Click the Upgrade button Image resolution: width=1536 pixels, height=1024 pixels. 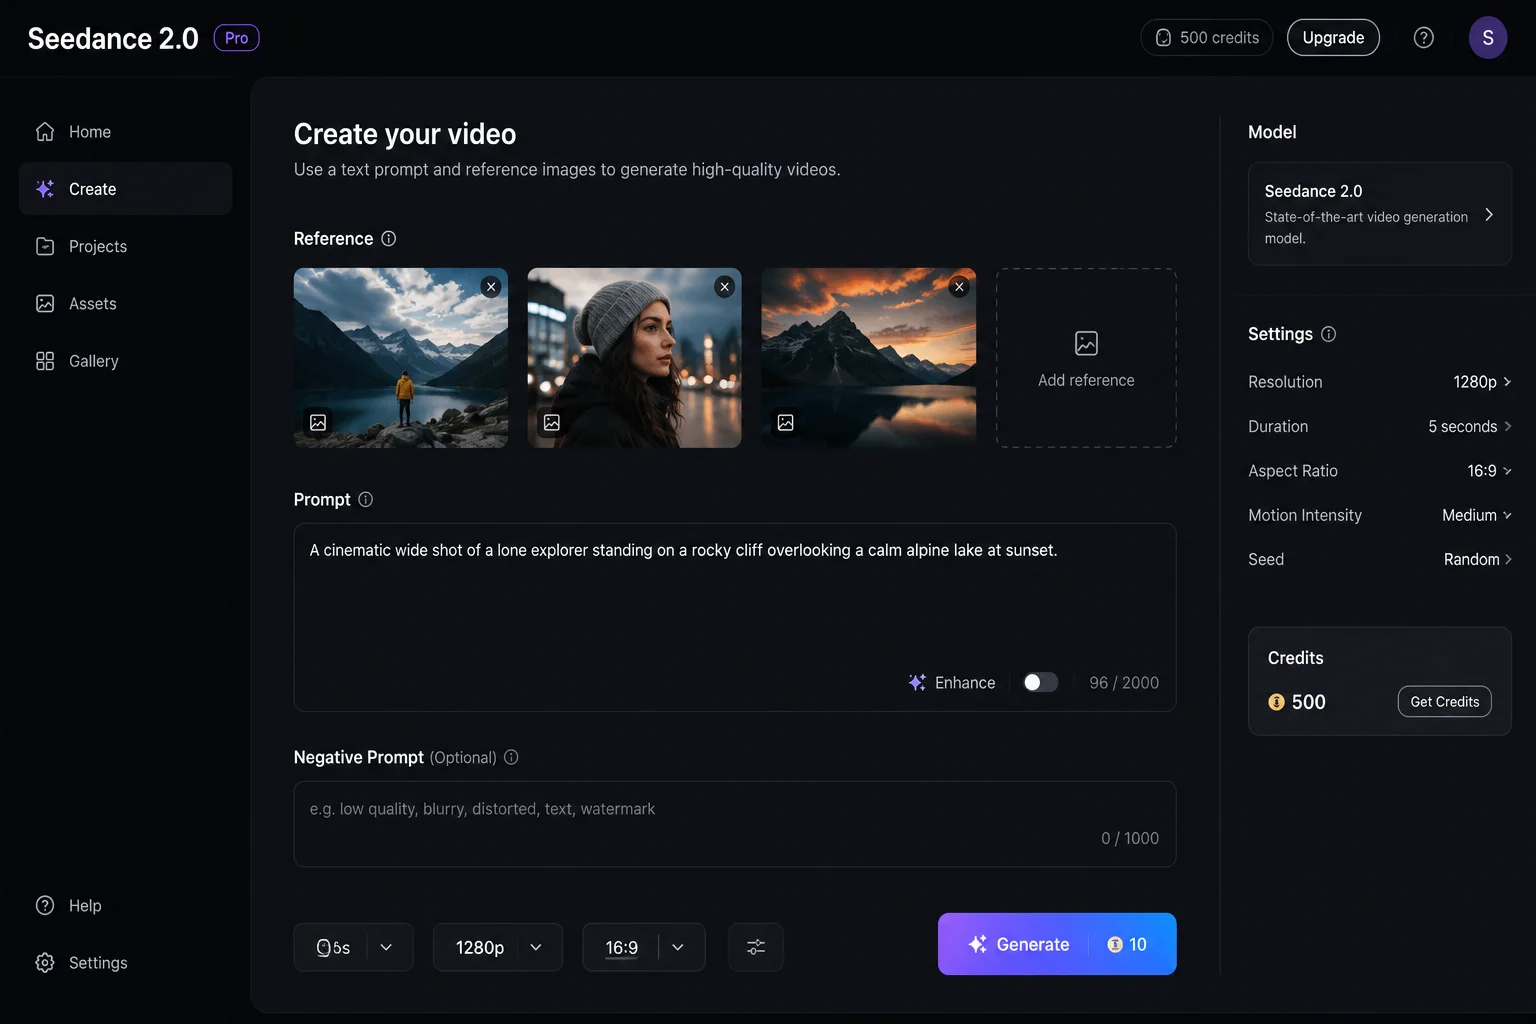[1333, 38]
